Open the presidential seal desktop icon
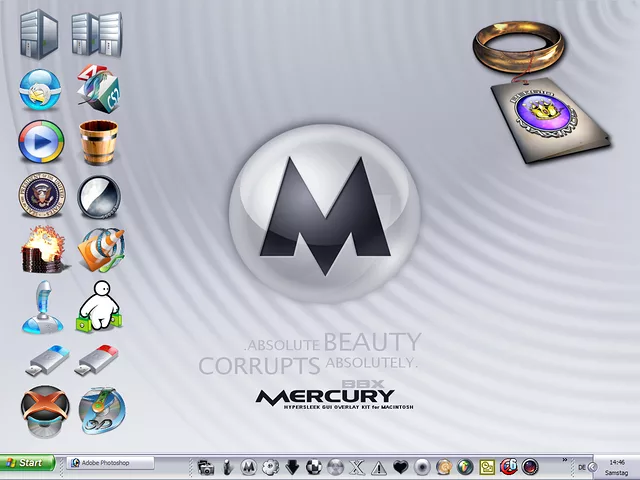This screenshot has width=640, height=480. (40, 196)
